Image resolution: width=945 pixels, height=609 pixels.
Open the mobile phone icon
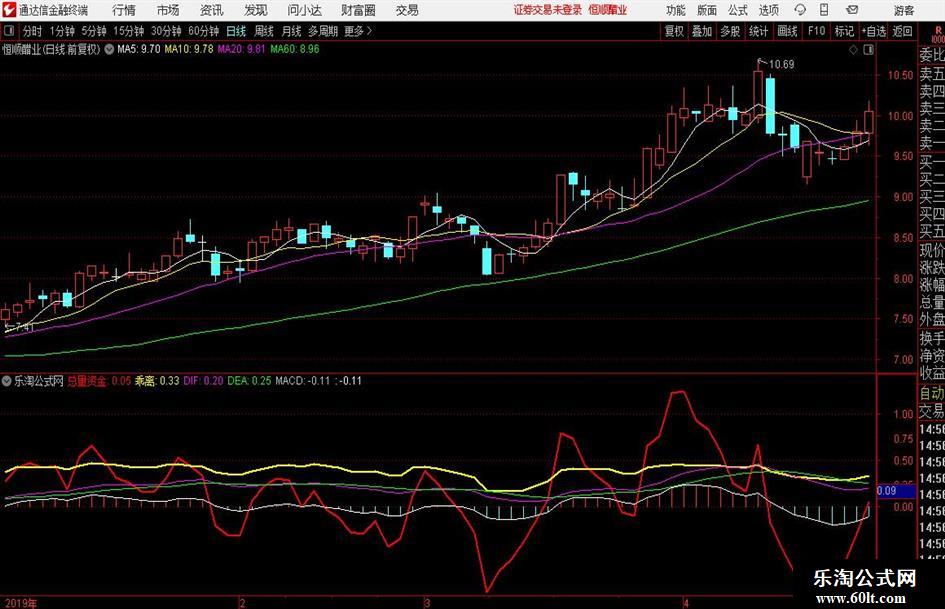point(824,10)
